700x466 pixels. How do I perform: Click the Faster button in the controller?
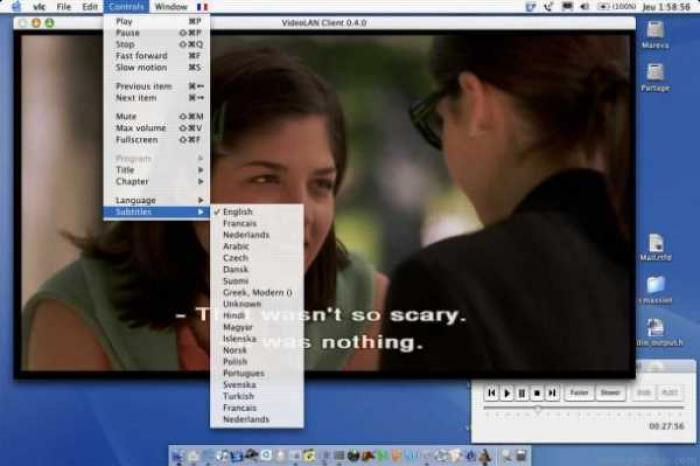579,393
